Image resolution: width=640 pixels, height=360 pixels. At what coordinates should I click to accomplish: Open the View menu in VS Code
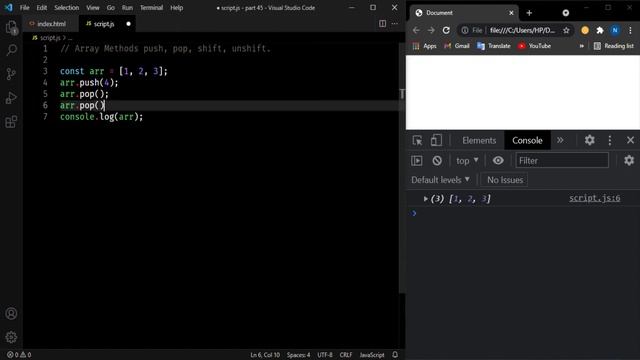93,8
